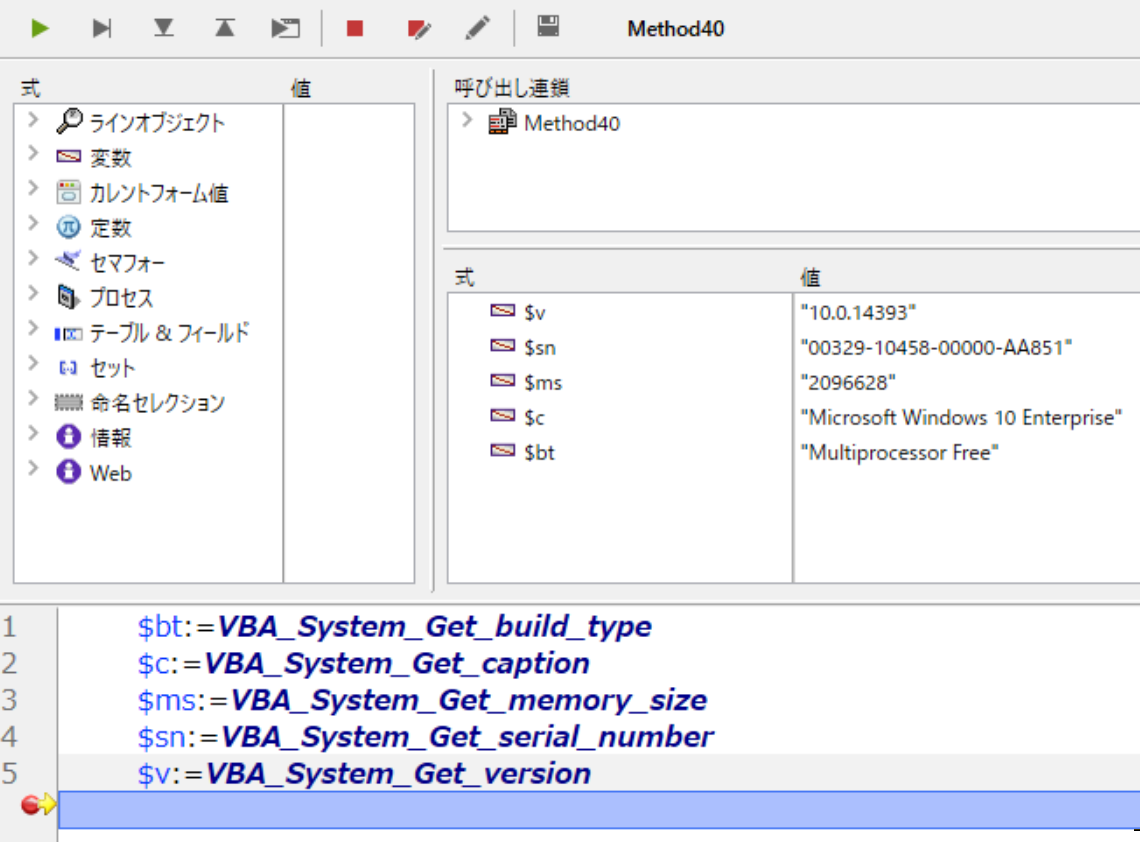The width and height of the screenshot is (1140, 842).
Task: Click the Step Out debugger icon
Action: tap(224, 27)
